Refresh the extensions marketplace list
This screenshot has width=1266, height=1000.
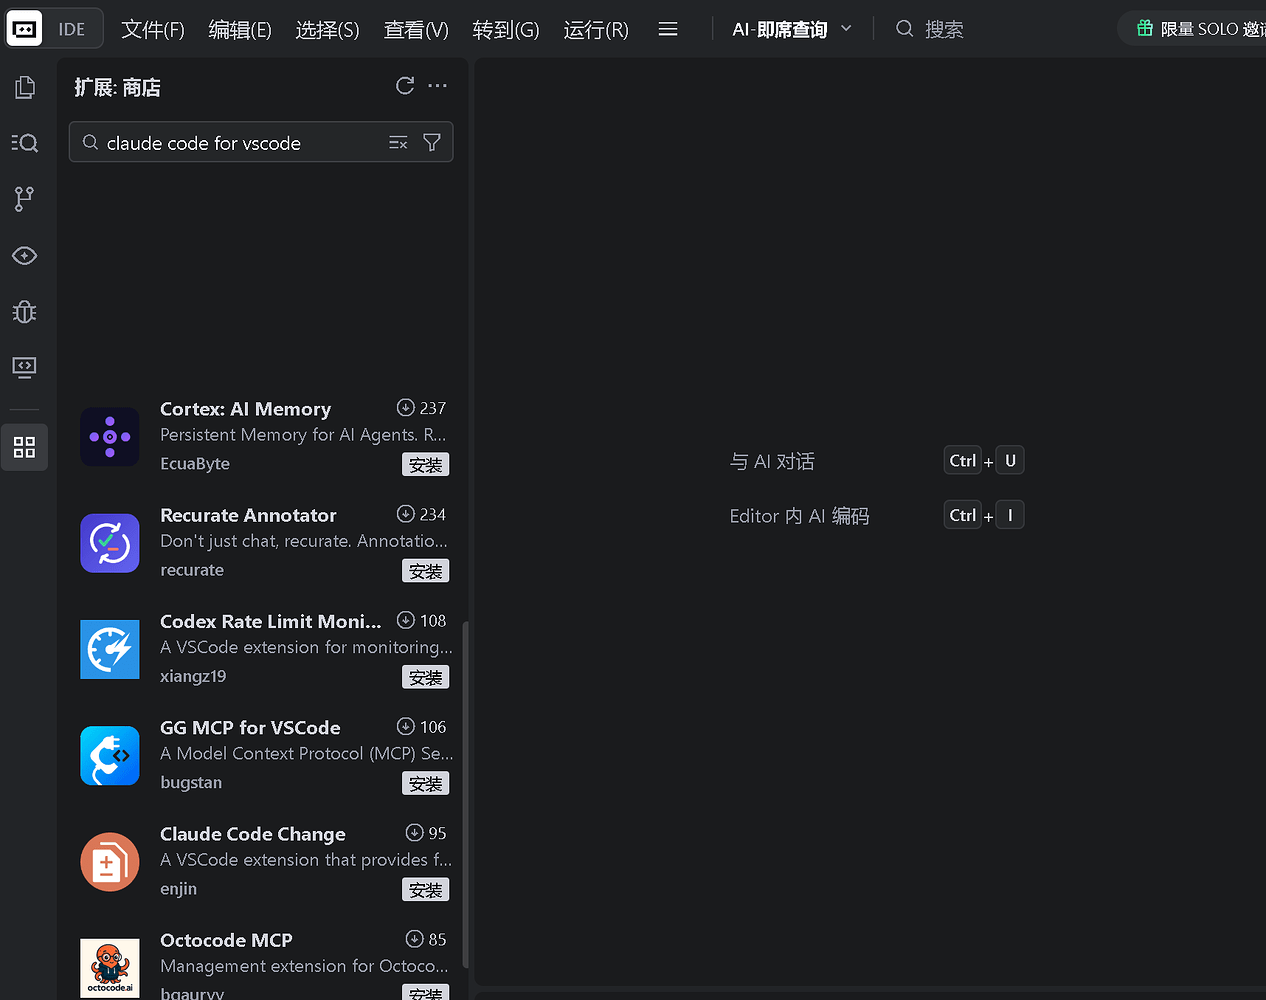pos(405,86)
